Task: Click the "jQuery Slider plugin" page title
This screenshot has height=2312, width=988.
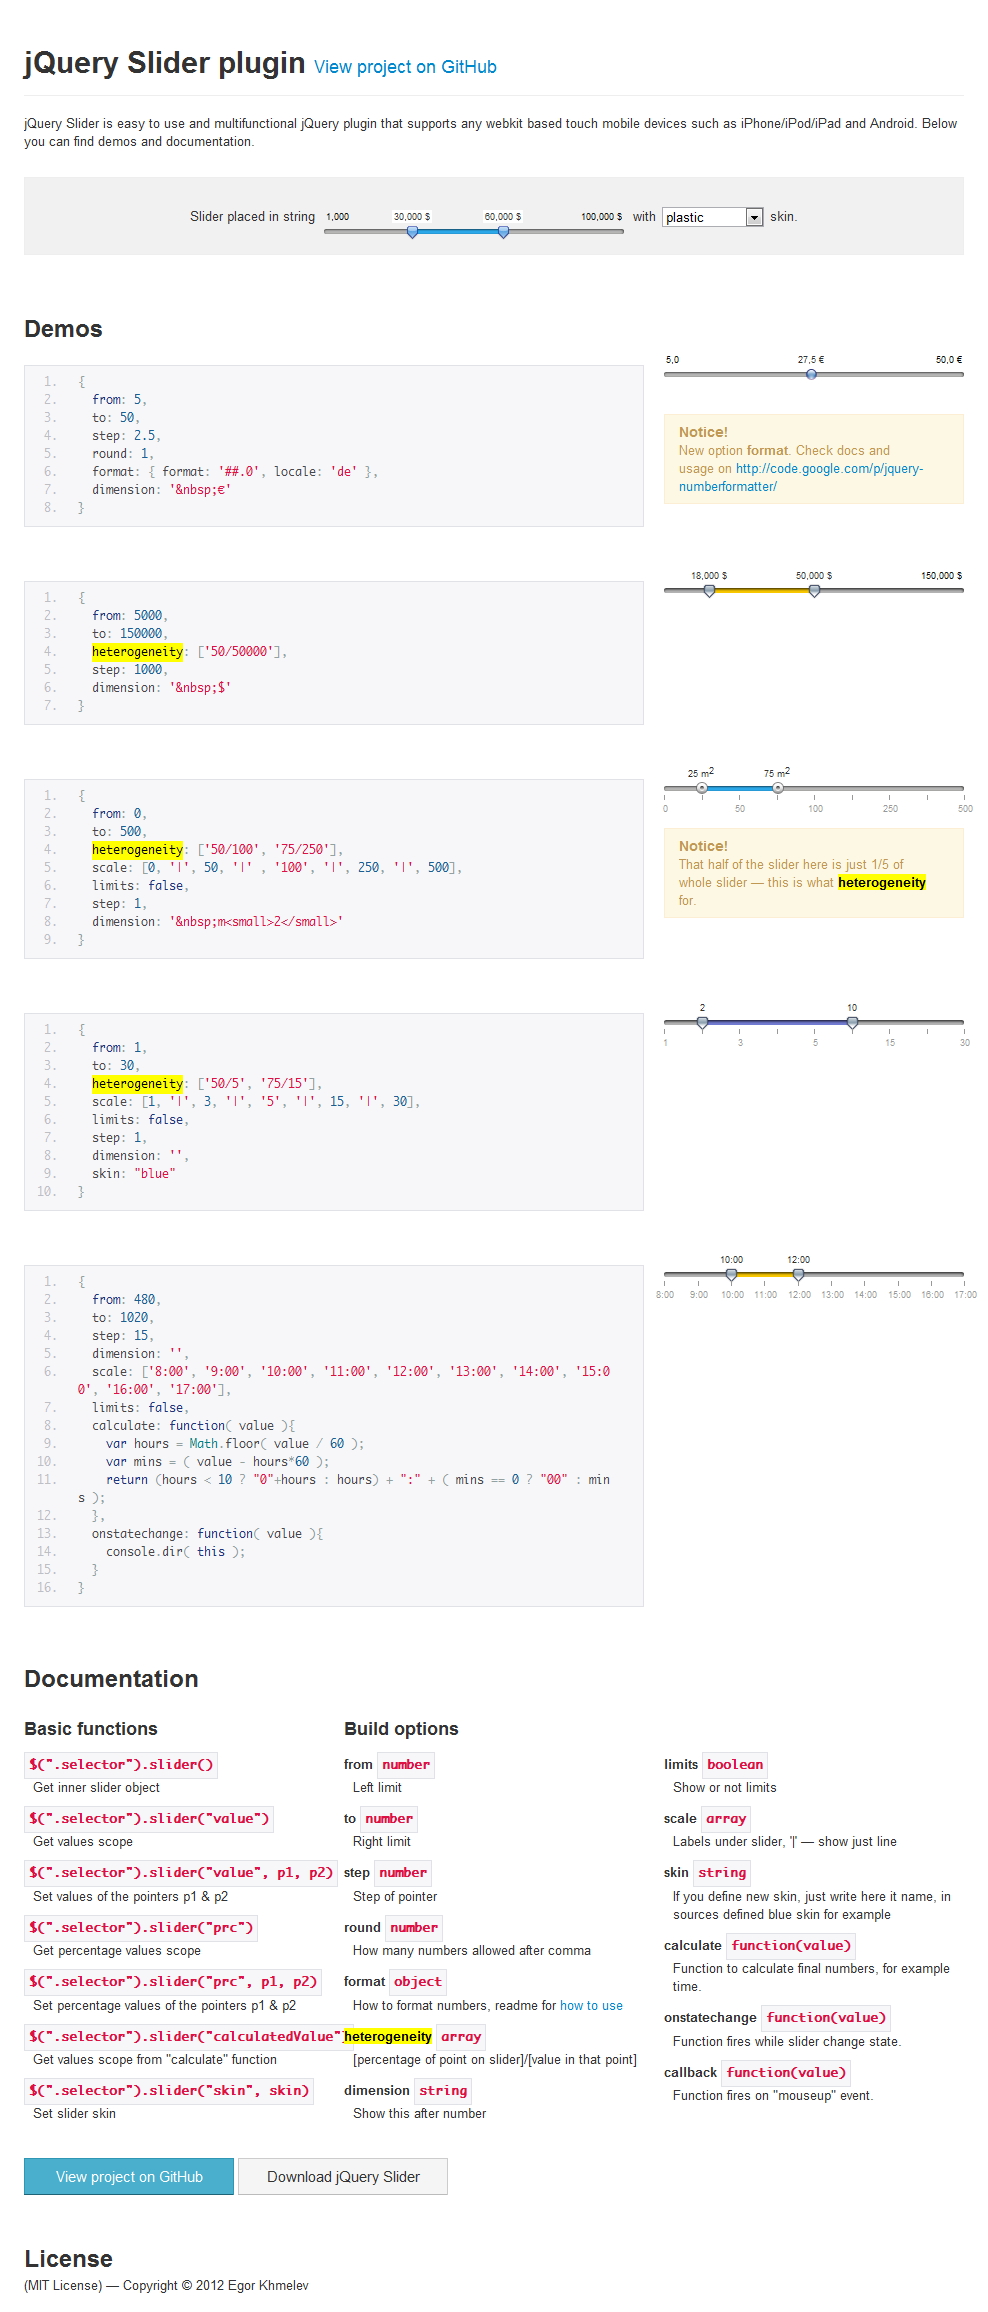Action: 165,63
